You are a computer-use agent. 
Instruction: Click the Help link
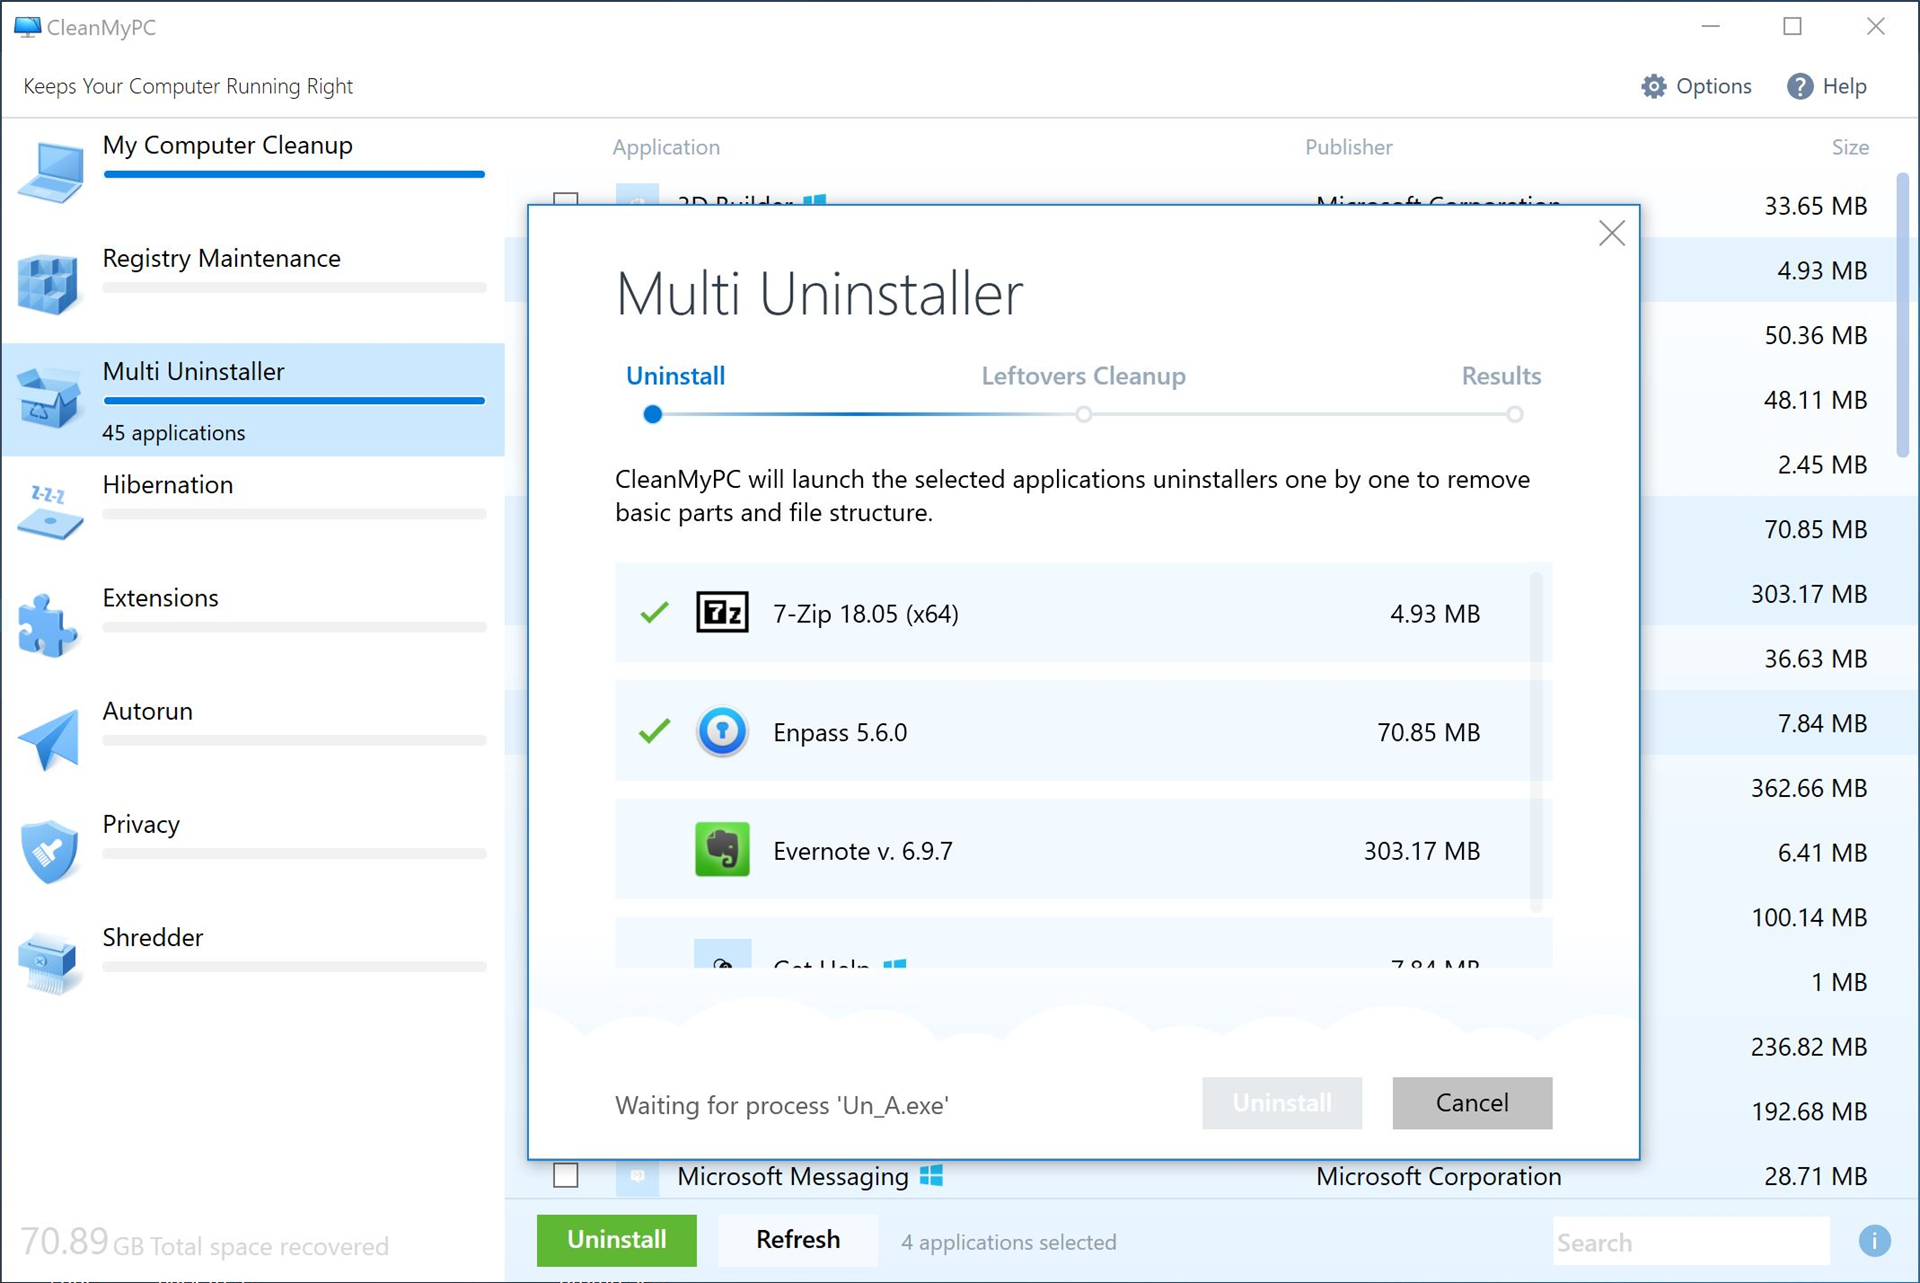[x=1845, y=86]
